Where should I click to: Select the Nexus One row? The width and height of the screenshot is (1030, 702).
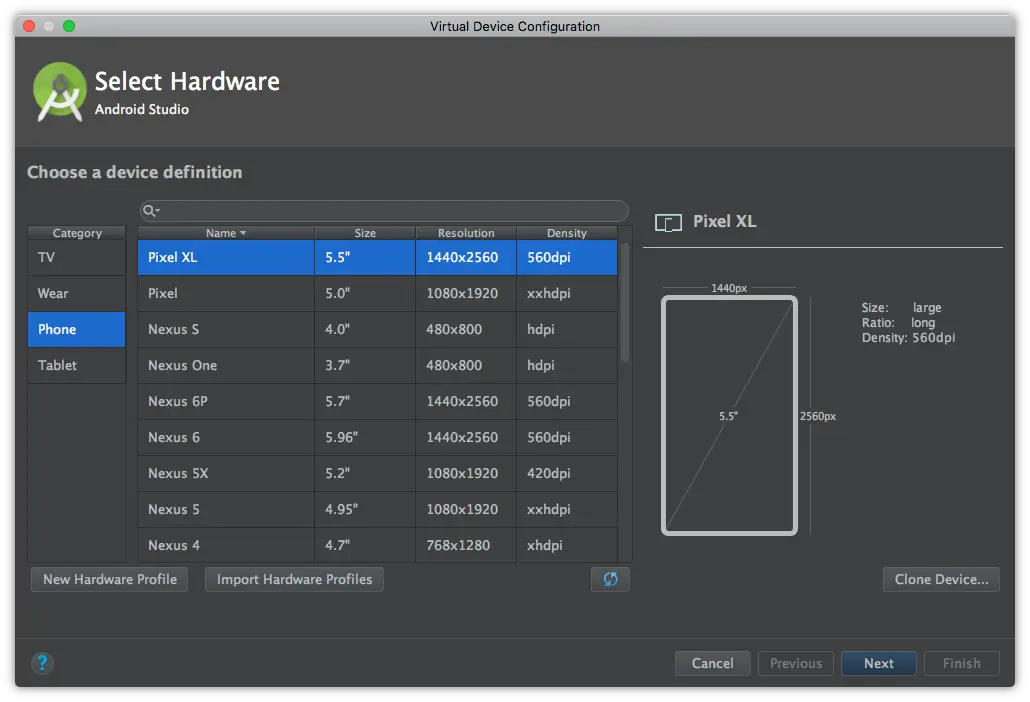[x=378, y=365]
